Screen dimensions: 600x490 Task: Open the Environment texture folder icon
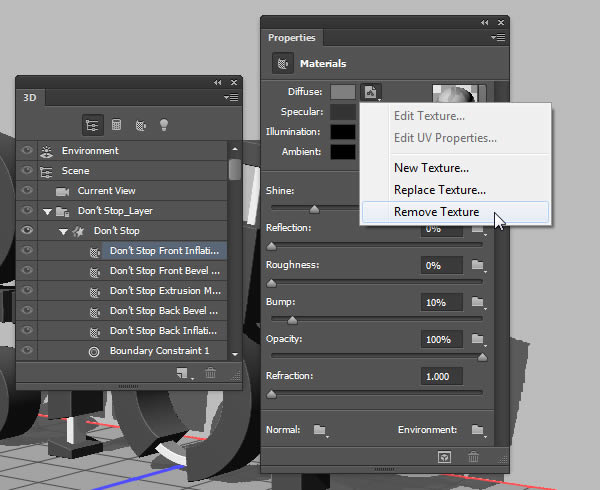coord(478,430)
